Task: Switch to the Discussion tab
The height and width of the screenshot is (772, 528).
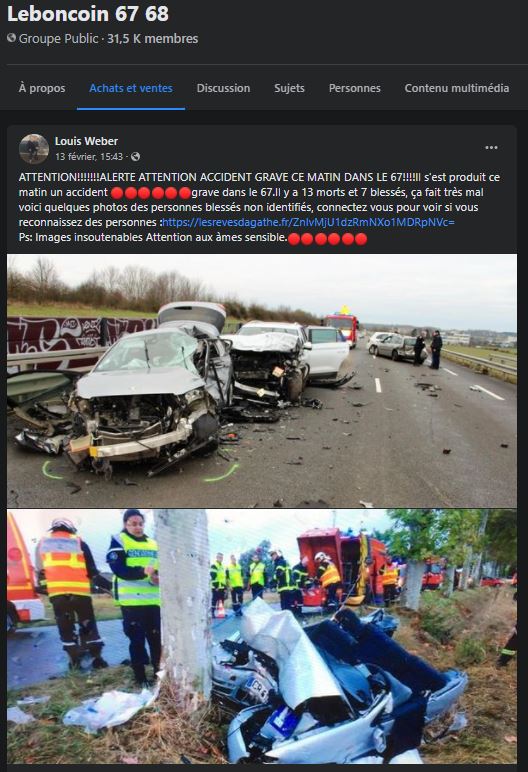Action: tap(224, 88)
